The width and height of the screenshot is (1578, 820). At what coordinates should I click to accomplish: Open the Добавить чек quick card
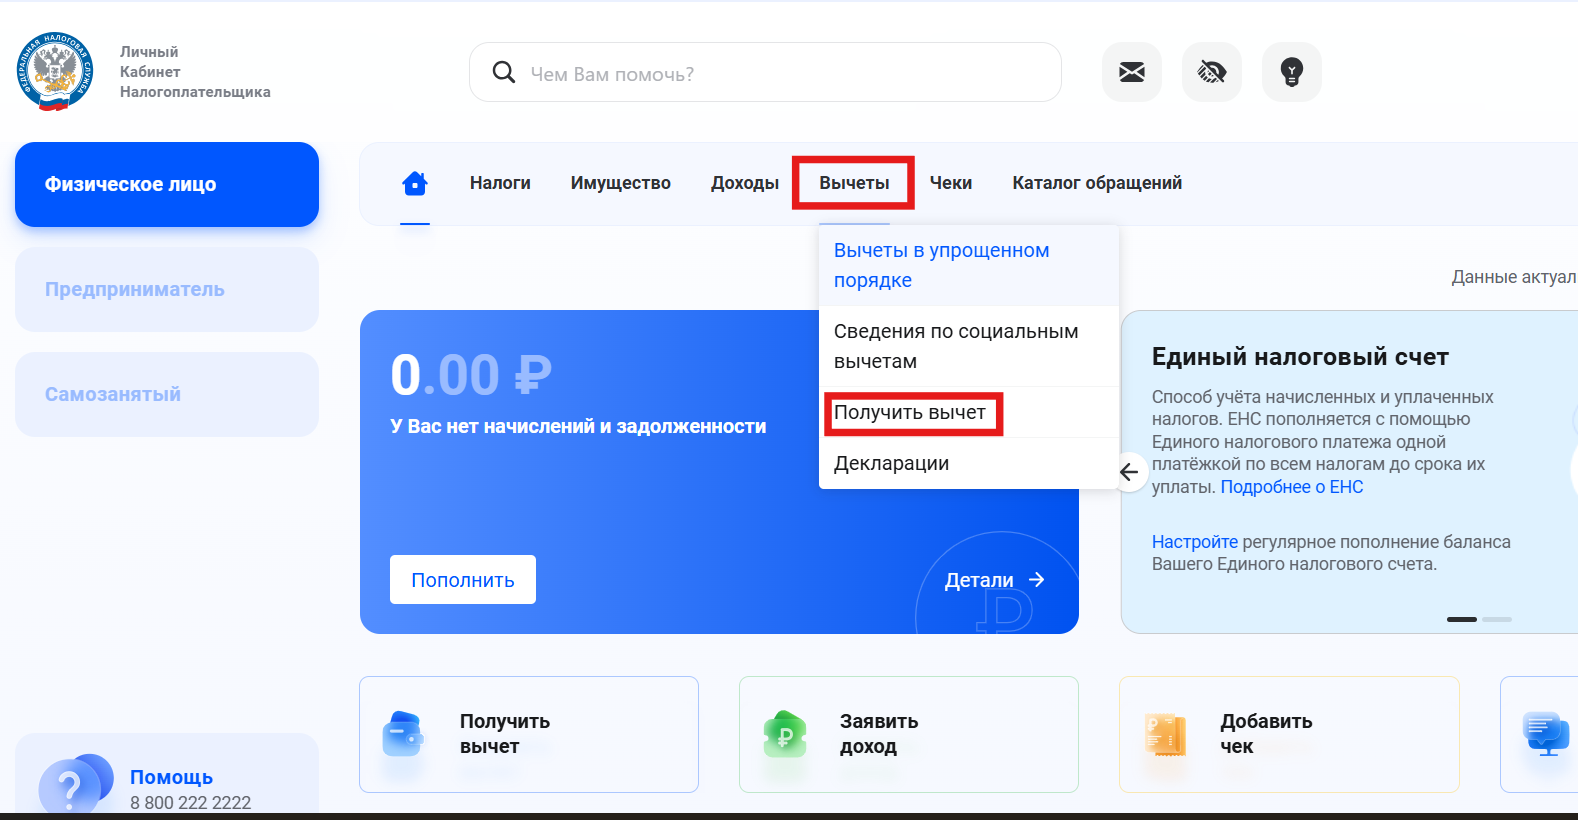(1289, 734)
